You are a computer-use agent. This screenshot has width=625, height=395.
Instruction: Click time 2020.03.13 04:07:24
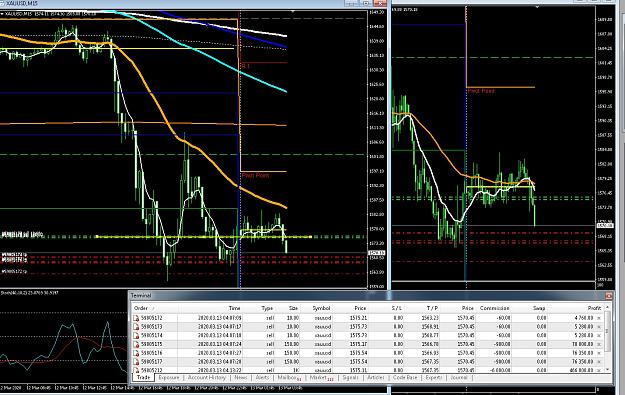[x=220, y=344]
